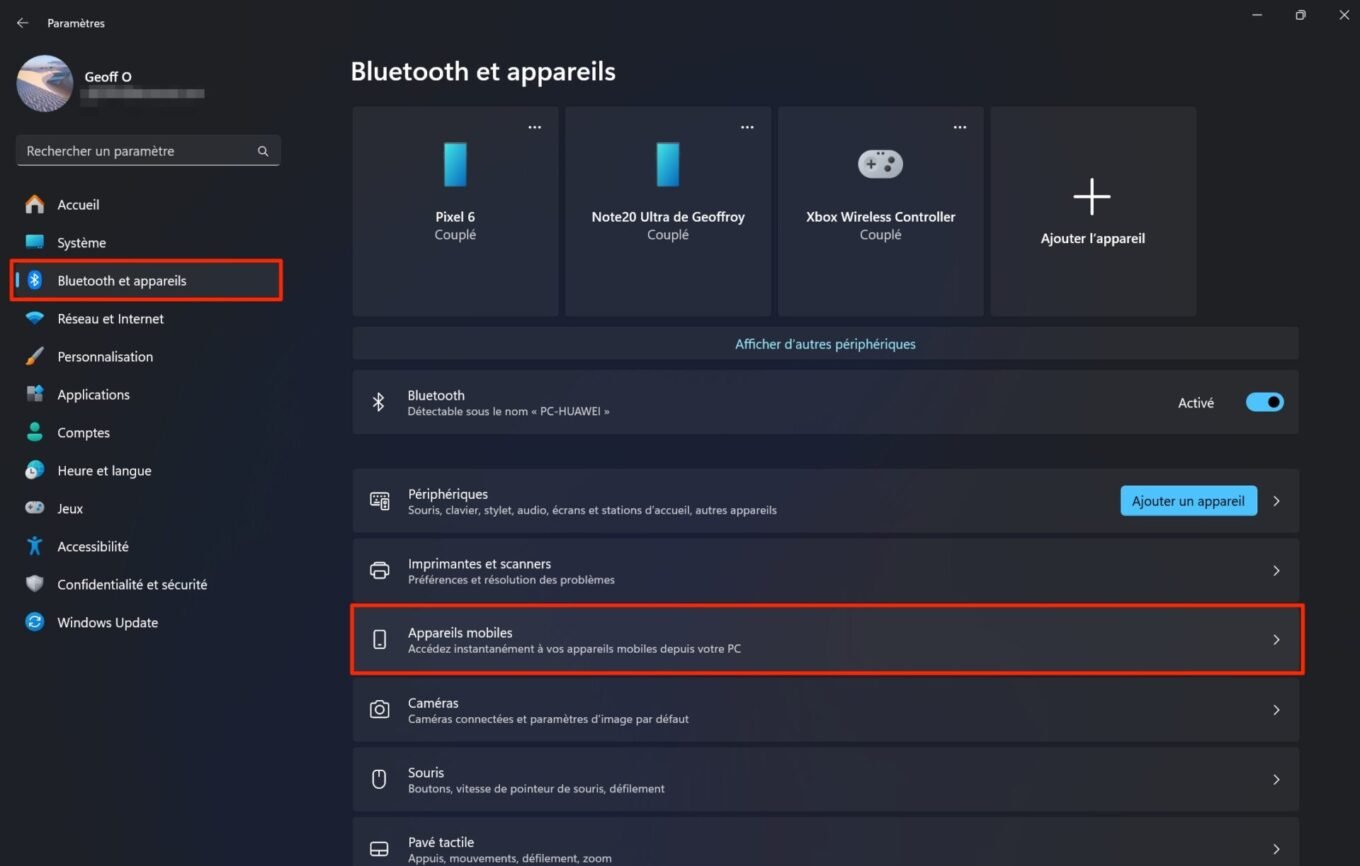The height and width of the screenshot is (866, 1360).
Task: Expand the Pavé tactile row chevron
Action: point(1277,849)
